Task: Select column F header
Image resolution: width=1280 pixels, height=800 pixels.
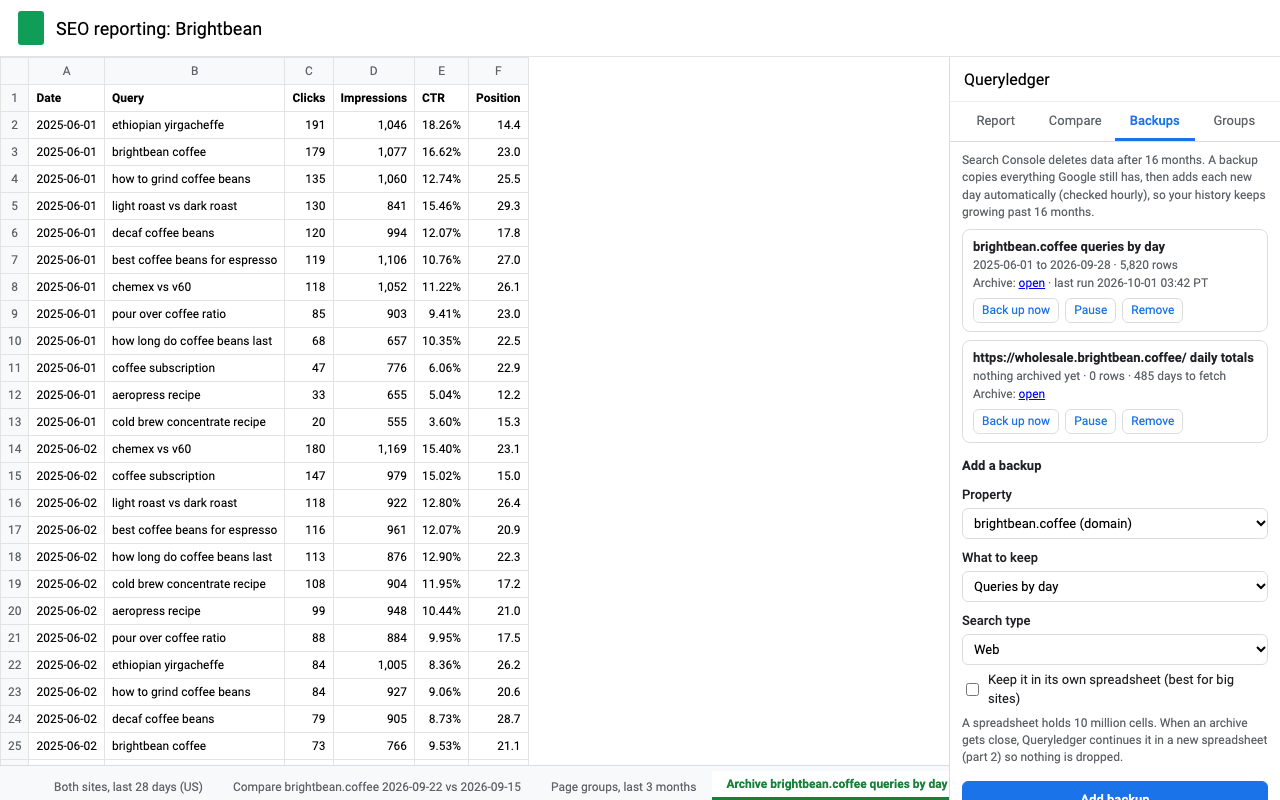Action: [498, 71]
